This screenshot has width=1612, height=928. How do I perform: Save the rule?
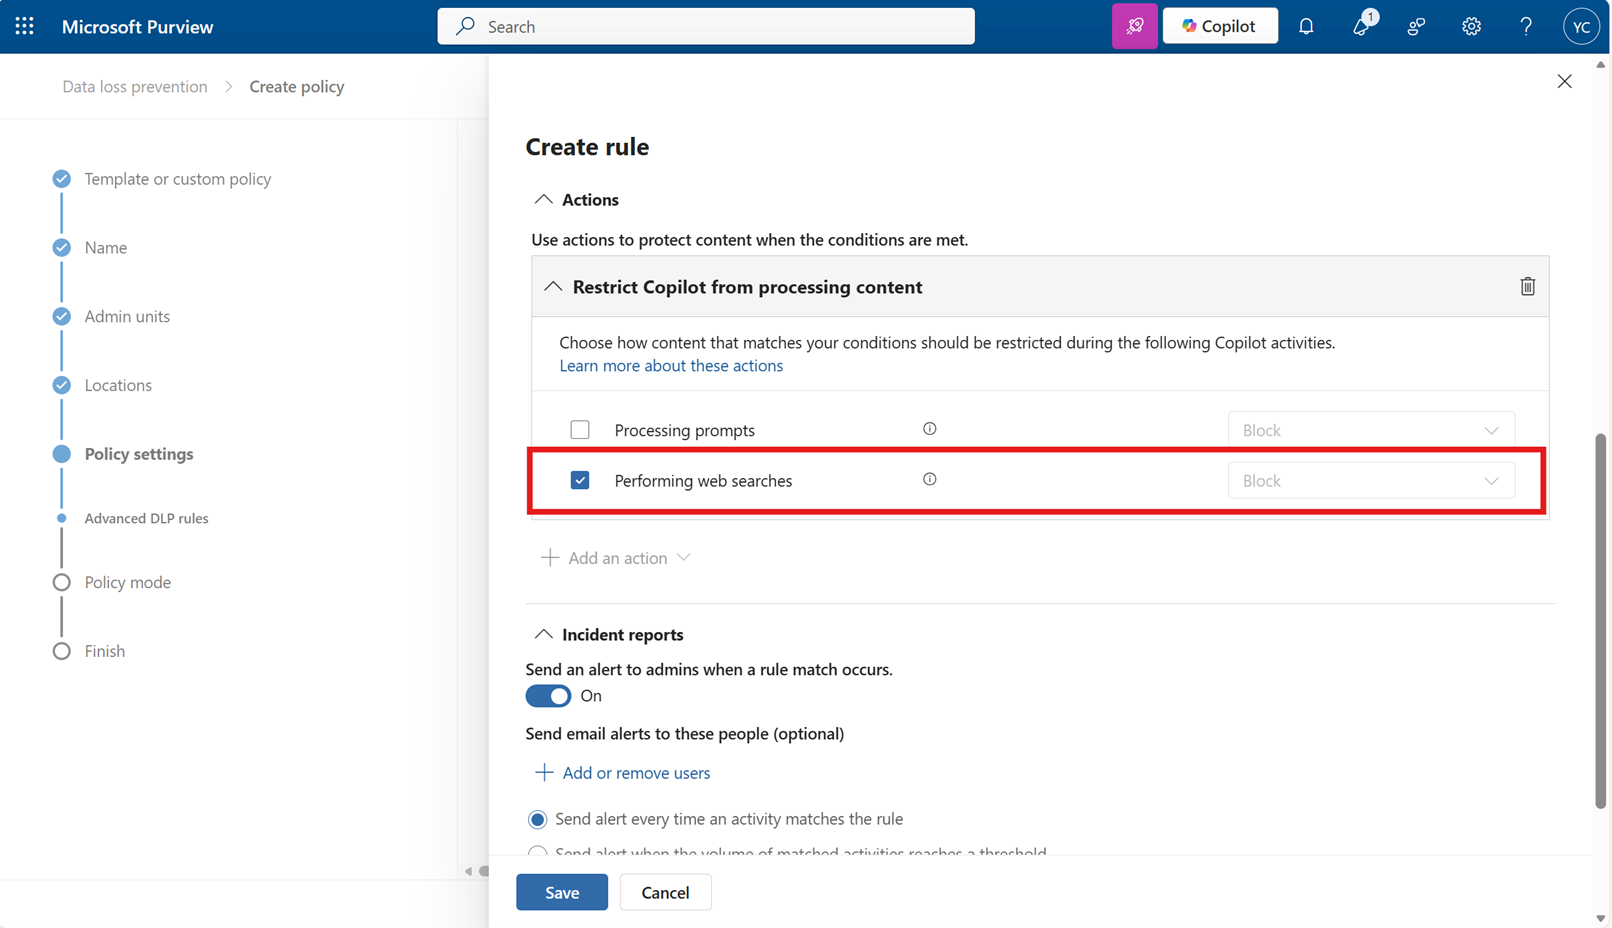click(x=561, y=892)
